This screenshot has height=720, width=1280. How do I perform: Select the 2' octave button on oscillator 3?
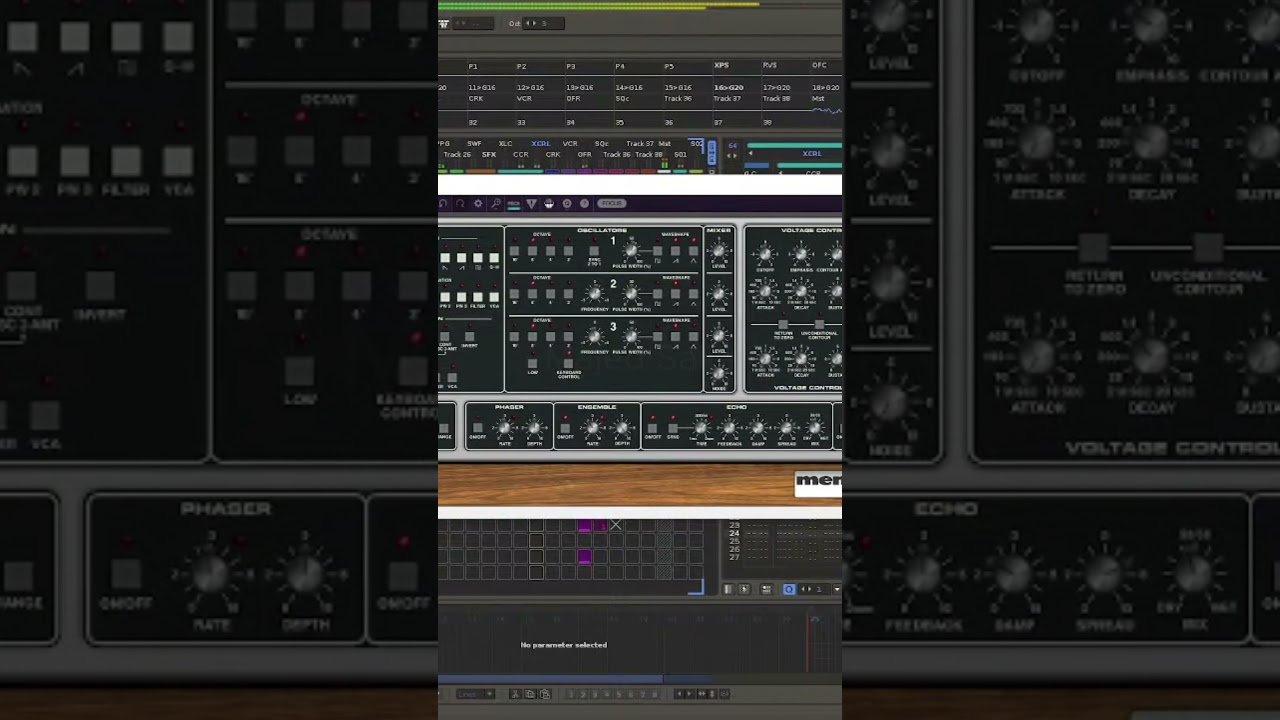568,336
